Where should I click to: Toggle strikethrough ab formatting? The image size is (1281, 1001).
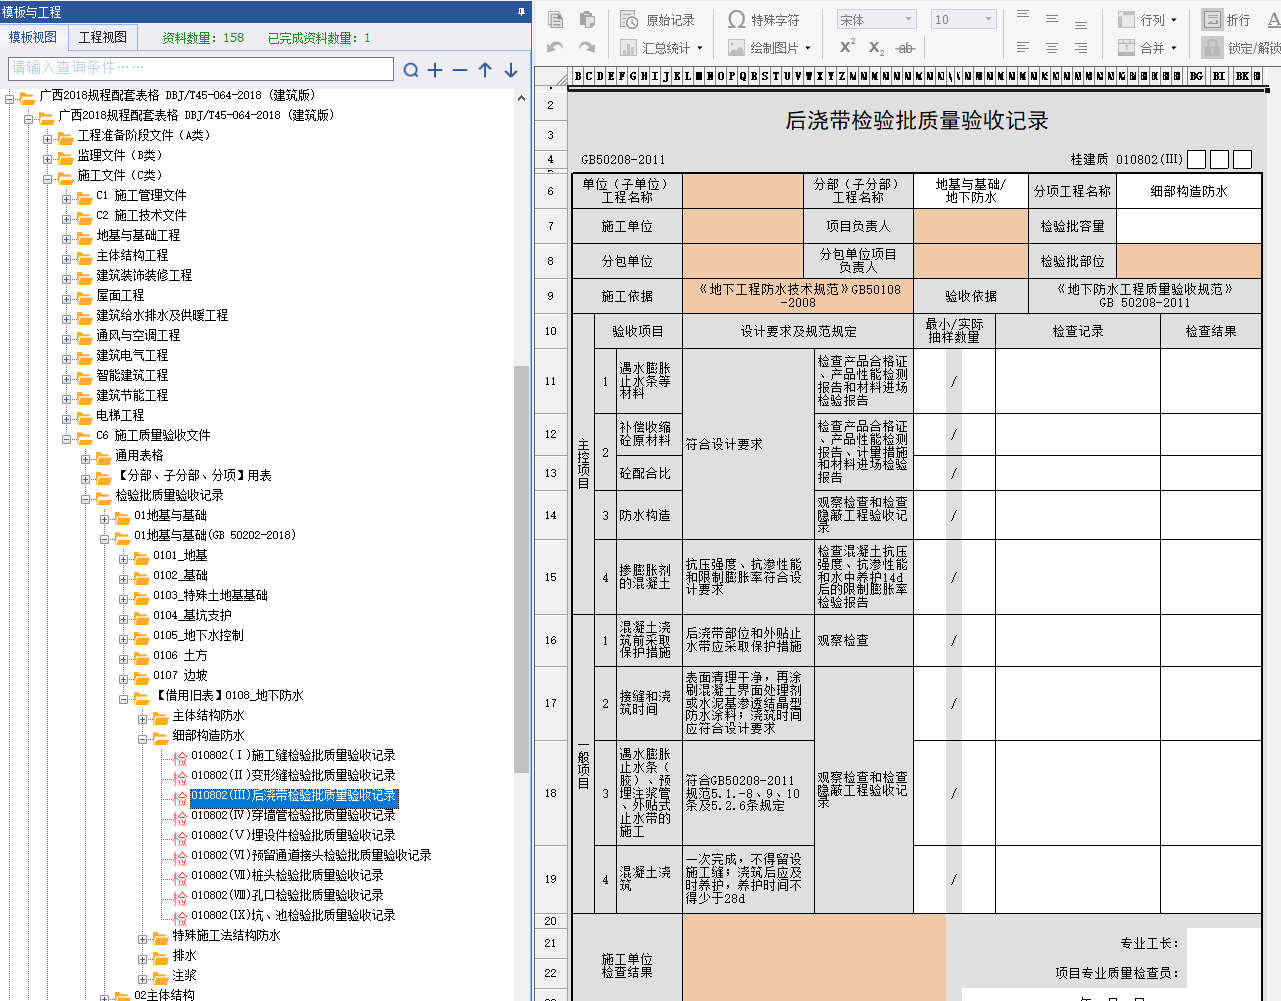905,47
